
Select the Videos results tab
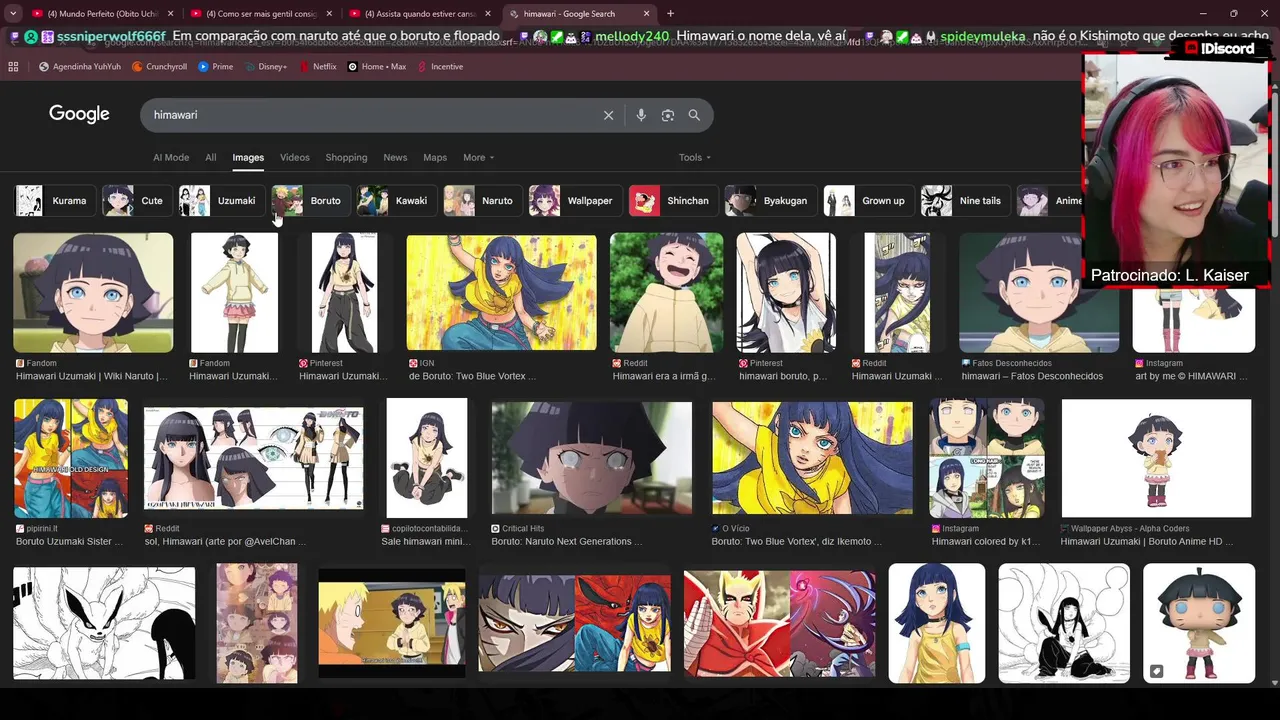295,157
